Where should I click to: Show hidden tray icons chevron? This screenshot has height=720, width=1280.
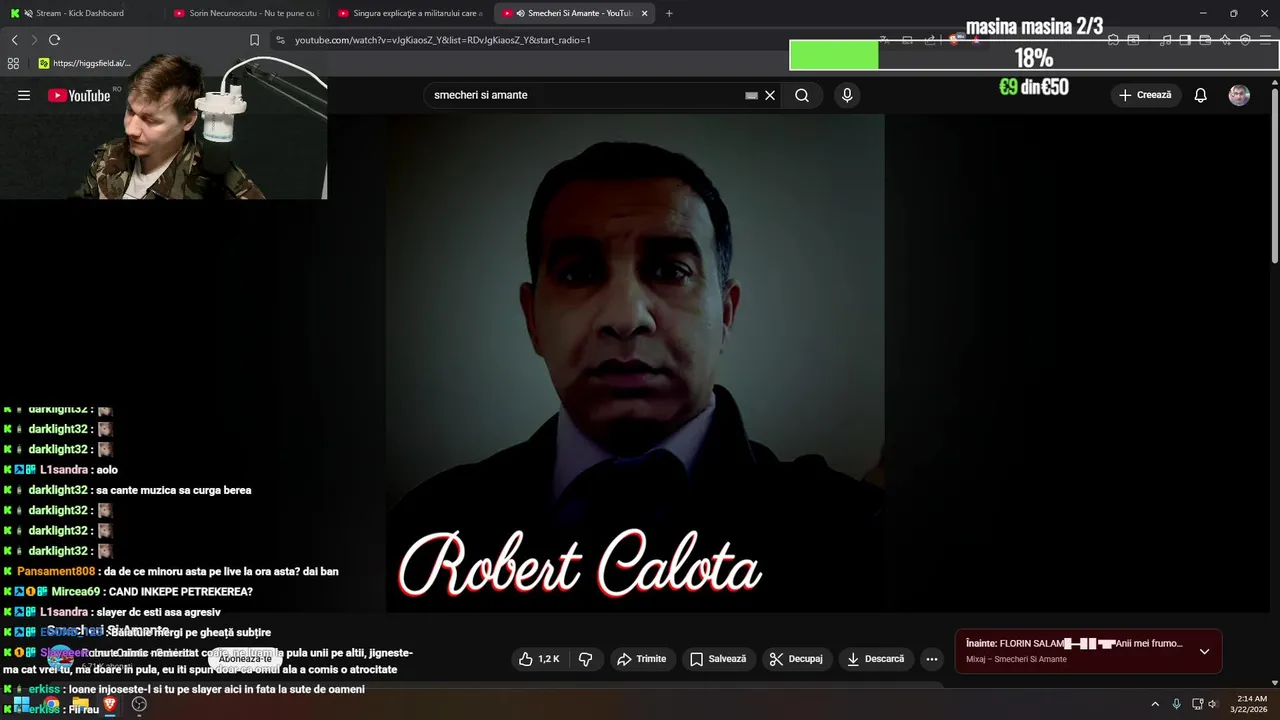tap(1155, 704)
